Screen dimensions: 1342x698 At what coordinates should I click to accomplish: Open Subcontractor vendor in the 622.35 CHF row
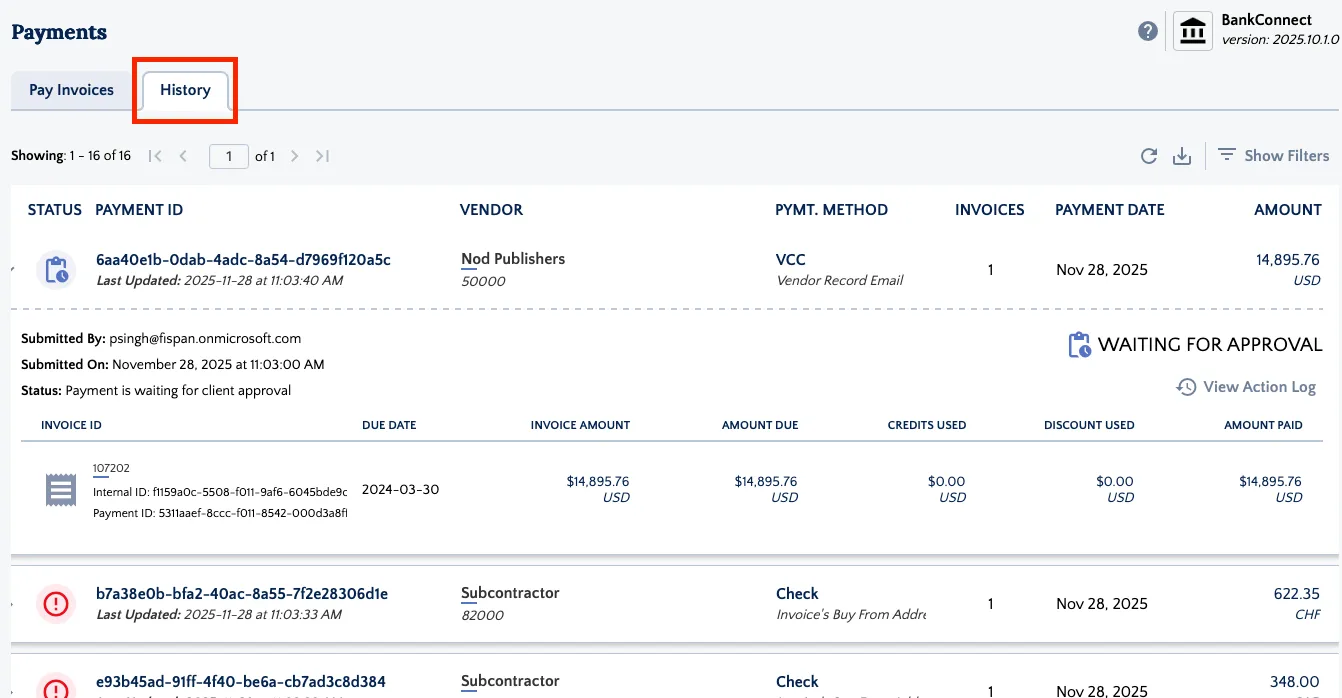click(x=510, y=593)
